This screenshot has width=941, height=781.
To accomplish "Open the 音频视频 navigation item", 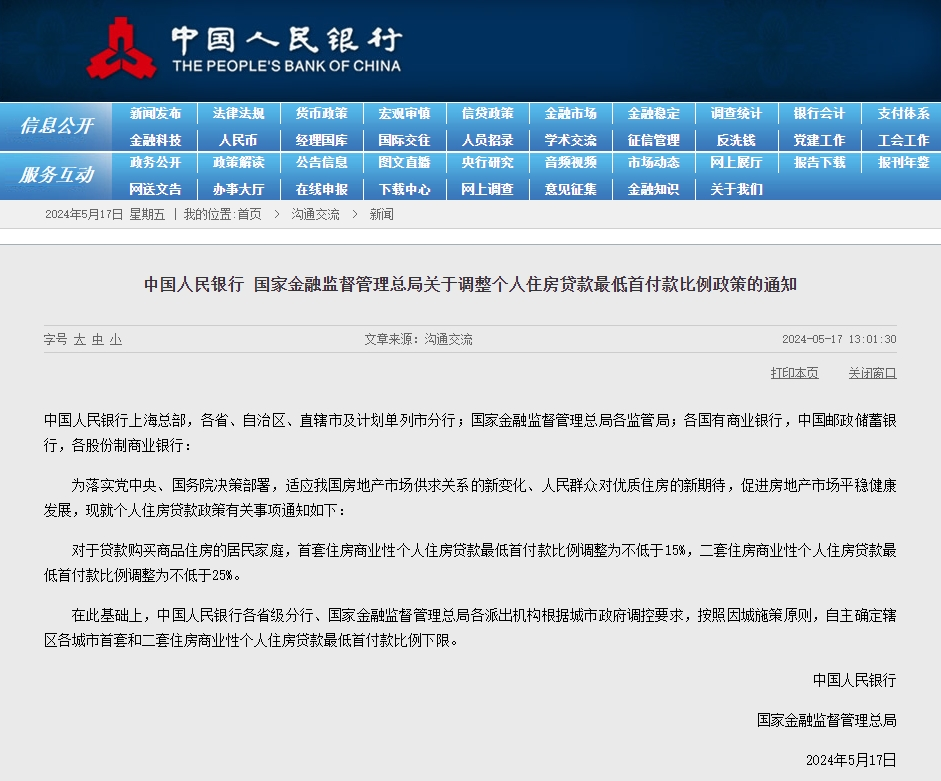I will [x=570, y=164].
